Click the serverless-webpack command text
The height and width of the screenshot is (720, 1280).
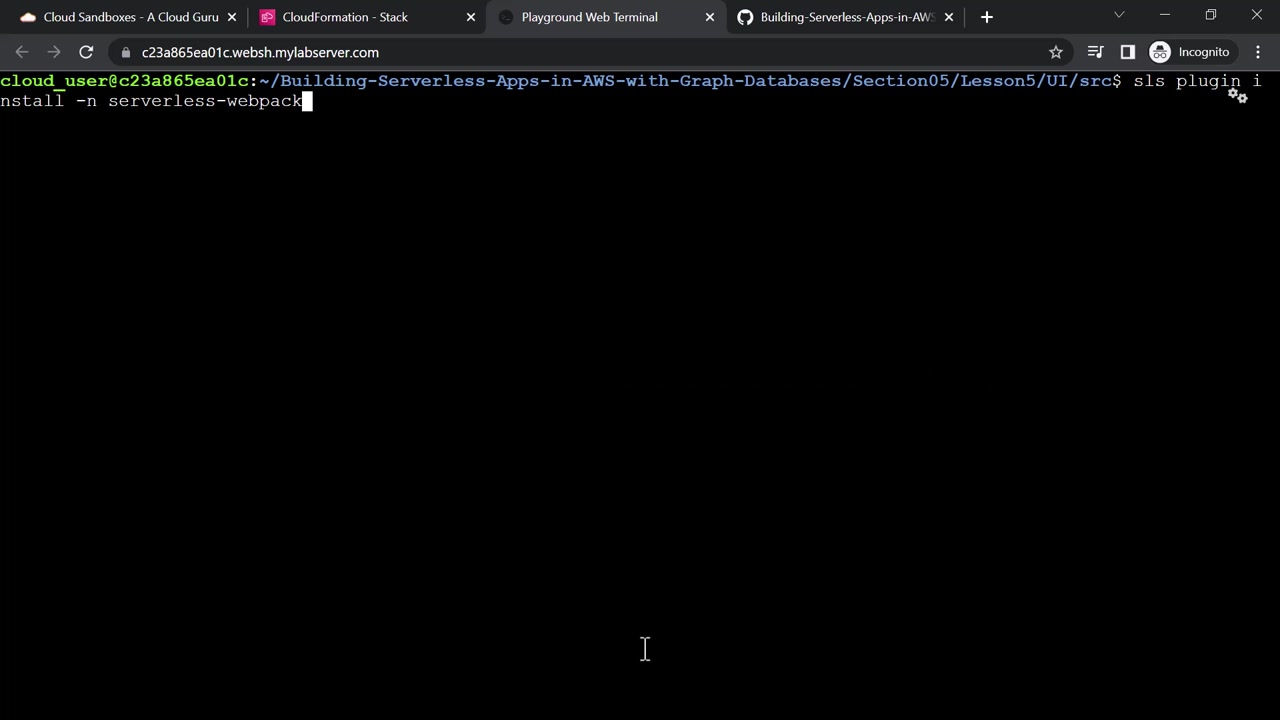205,101
